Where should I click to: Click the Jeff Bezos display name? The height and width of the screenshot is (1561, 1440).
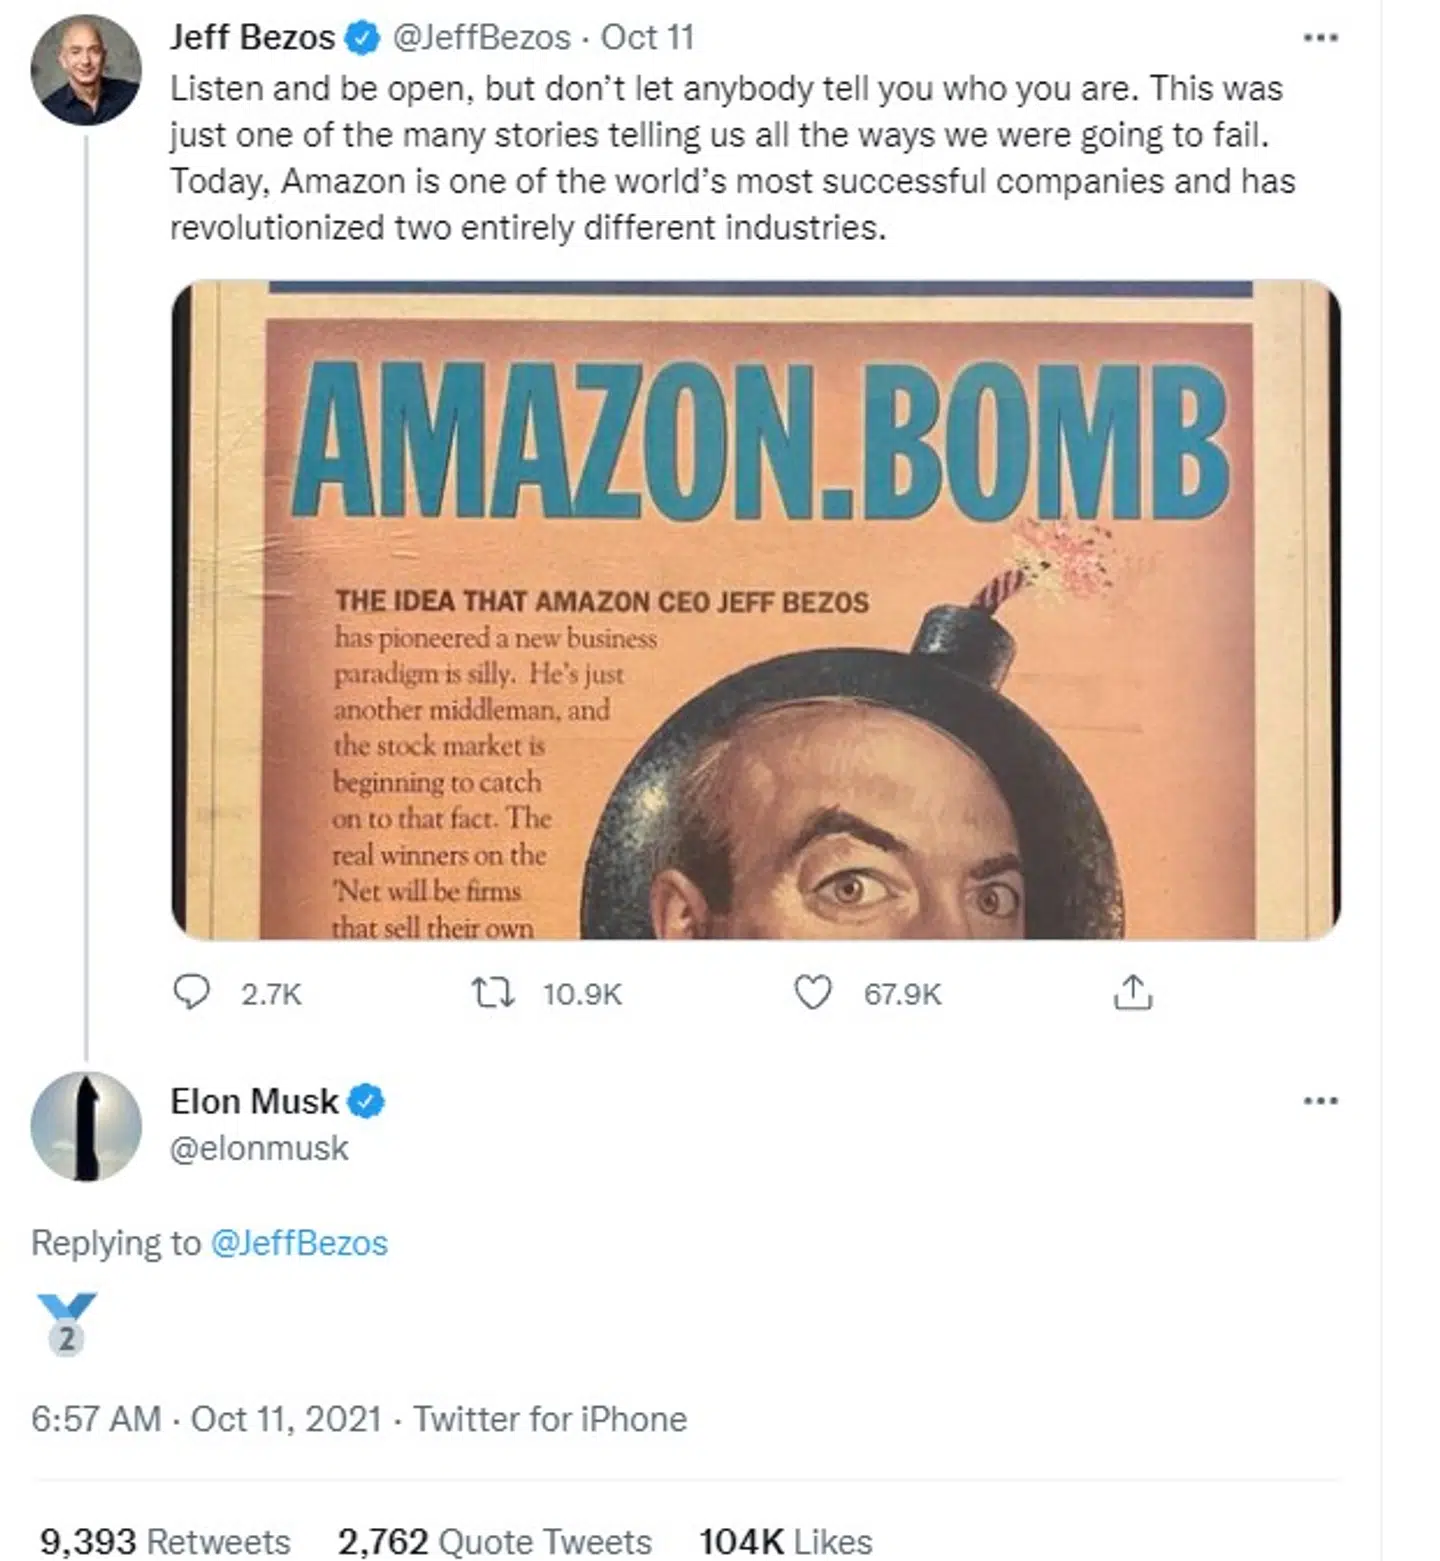point(250,37)
